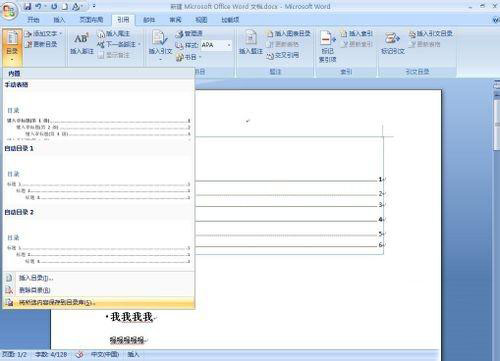Click 插入脚注 AB footnote button
This screenshot has height=361, width=500.
click(x=82, y=43)
